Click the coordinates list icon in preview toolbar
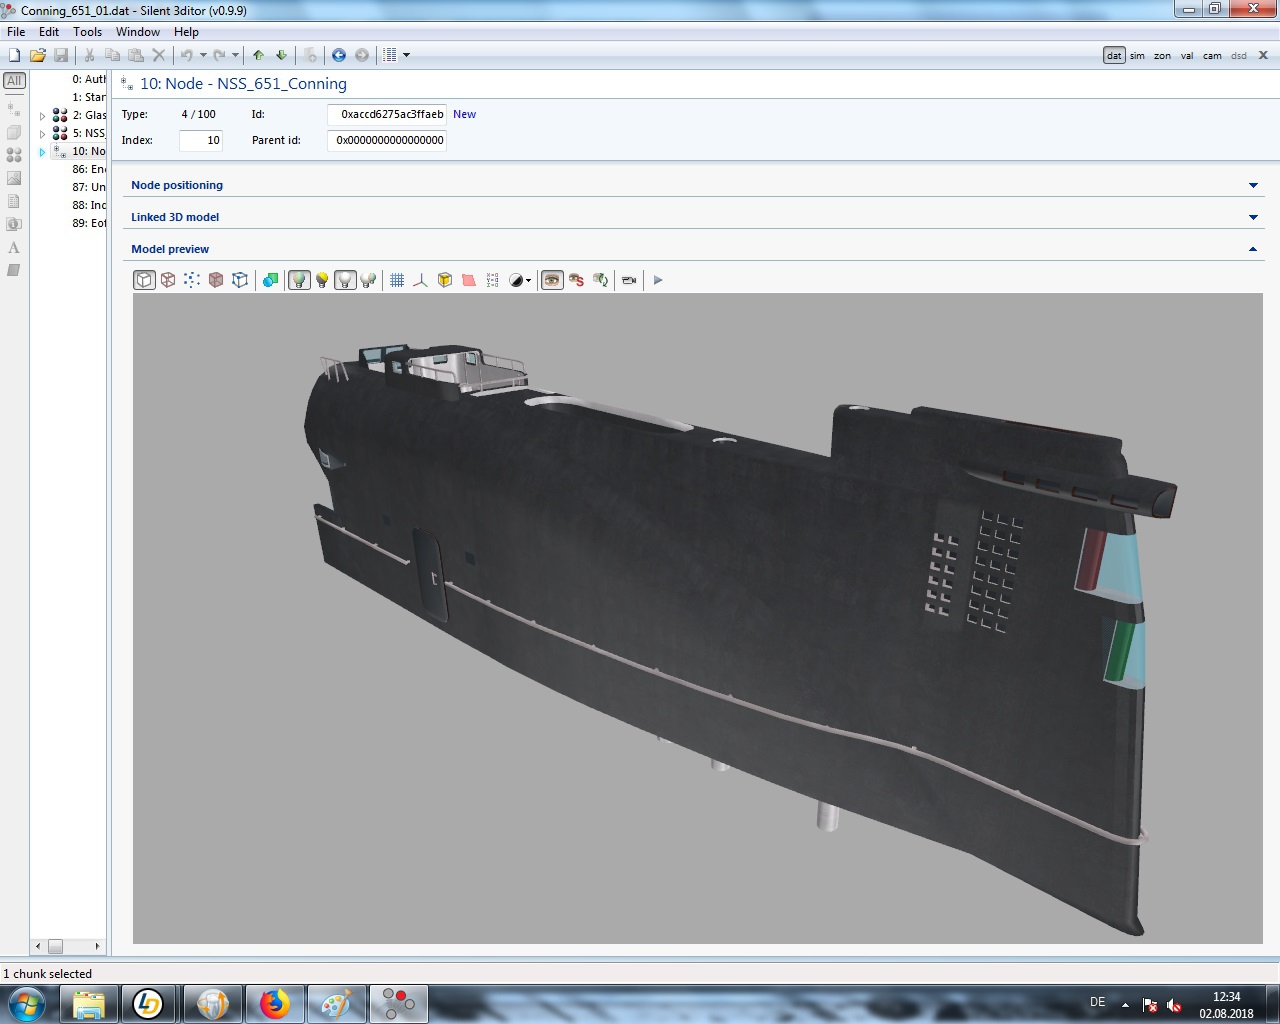 click(493, 280)
